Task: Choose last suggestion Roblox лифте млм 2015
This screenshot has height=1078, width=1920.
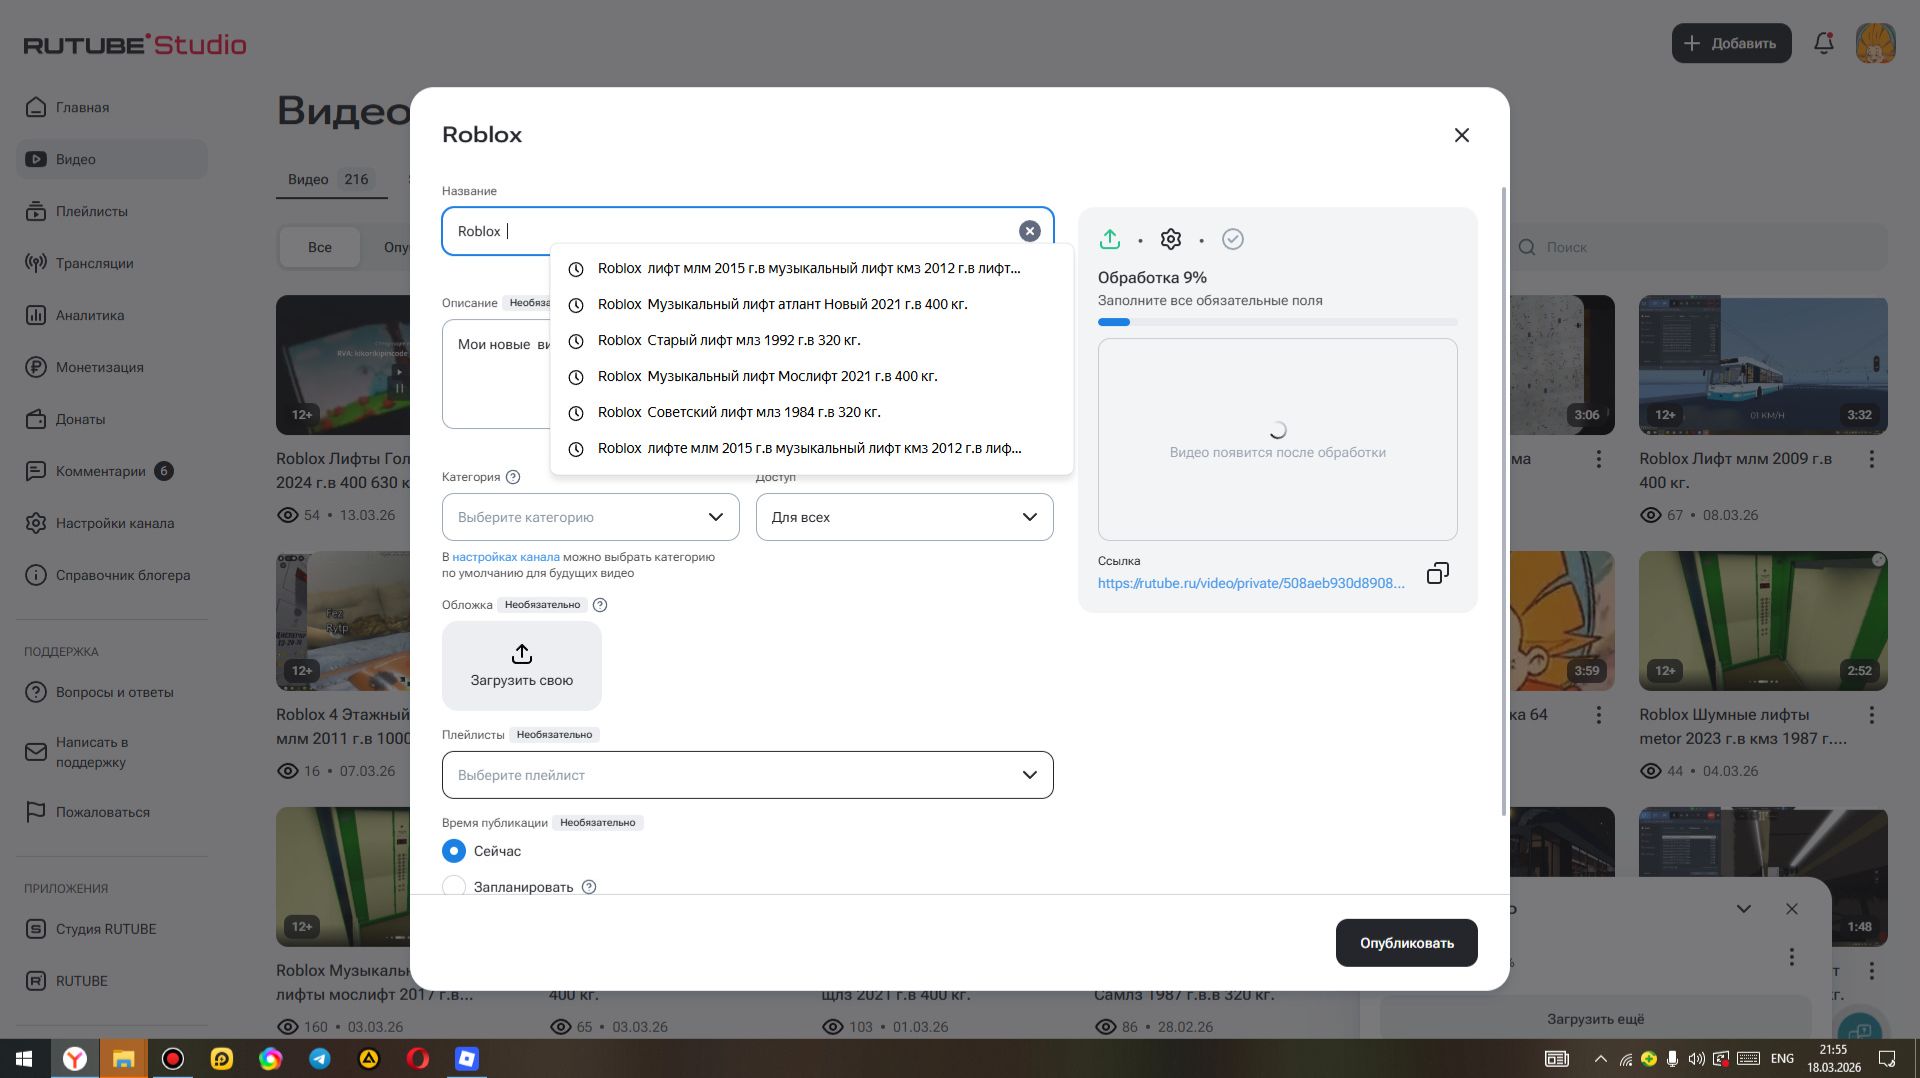Action: click(812, 448)
